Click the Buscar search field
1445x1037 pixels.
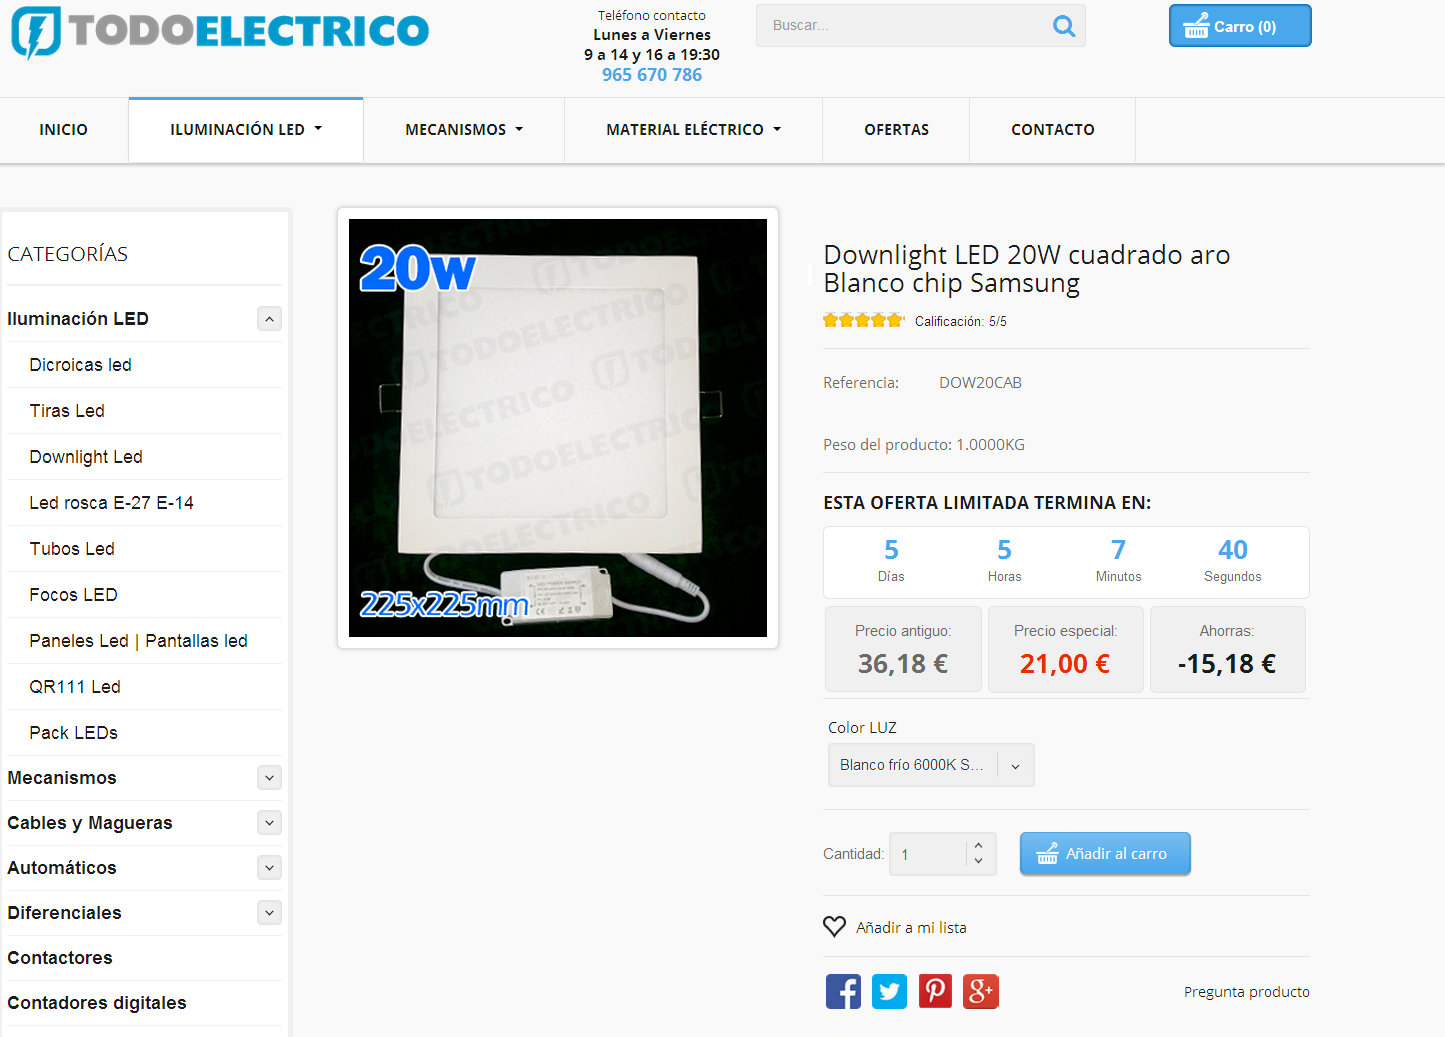905,26
